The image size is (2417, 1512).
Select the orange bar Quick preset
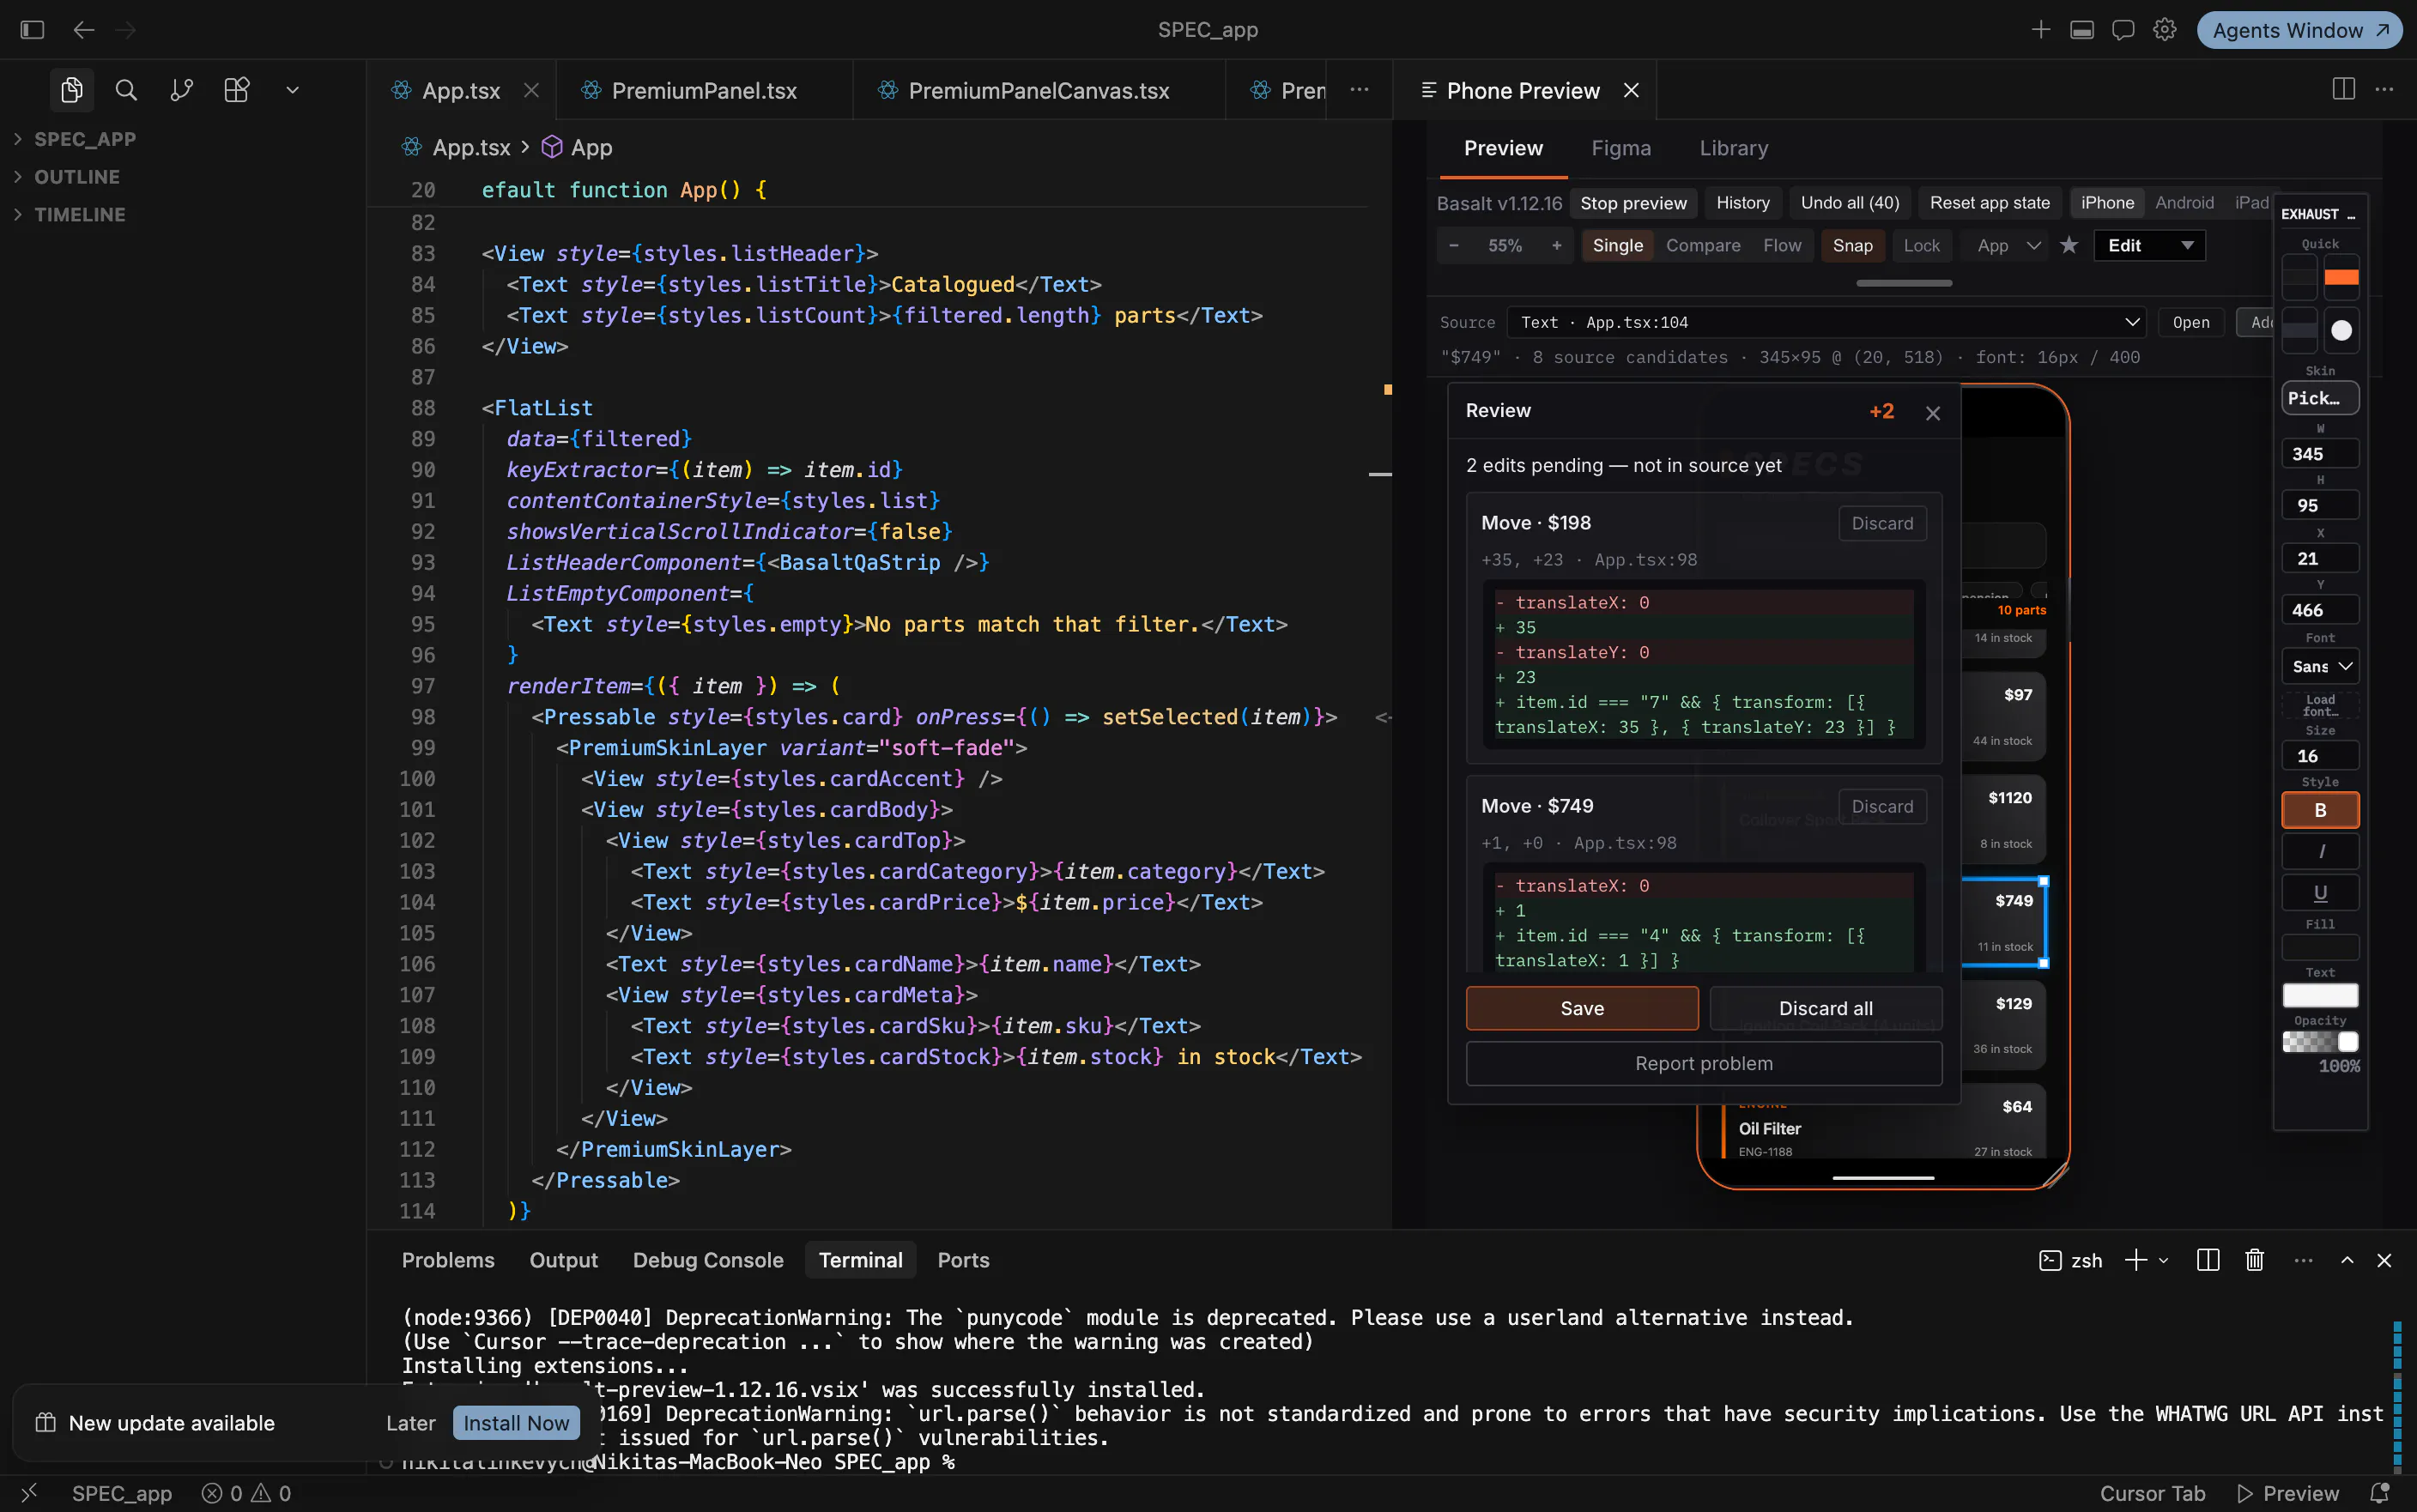(2341, 277)
